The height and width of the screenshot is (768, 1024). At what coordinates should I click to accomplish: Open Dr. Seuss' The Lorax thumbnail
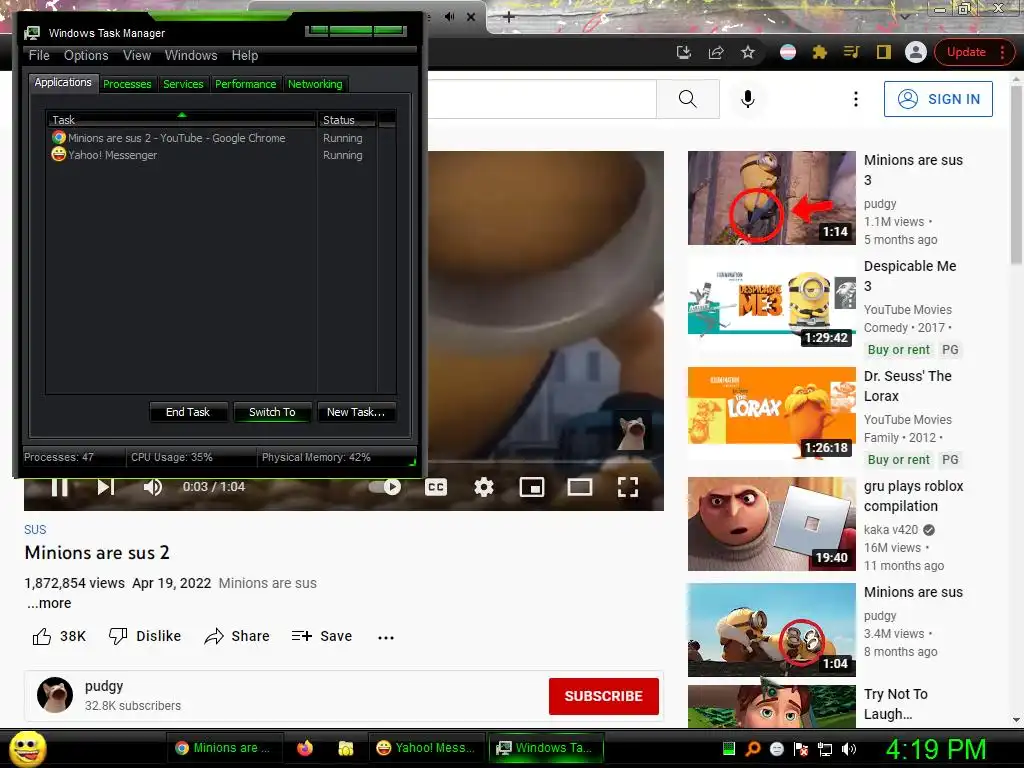pyautogui.click(x=771, y=414)
